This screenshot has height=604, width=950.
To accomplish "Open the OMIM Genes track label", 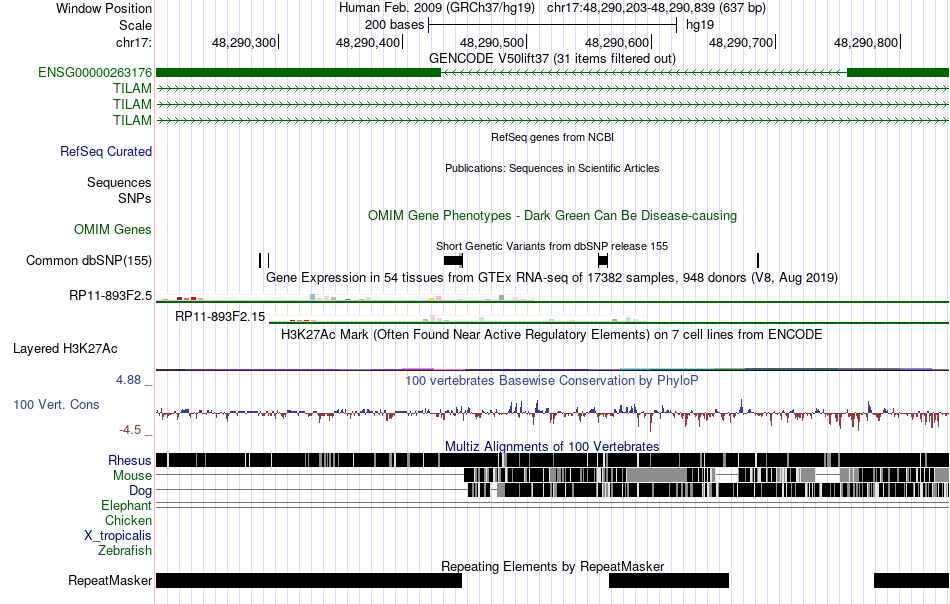I will coord(113,230).
